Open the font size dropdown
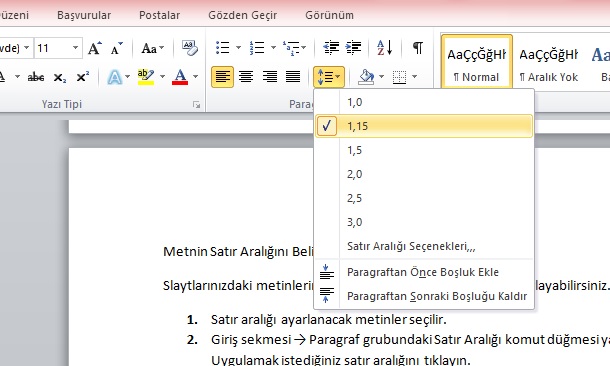The width and height of the screenshot is (610, 366). (75, 48)
